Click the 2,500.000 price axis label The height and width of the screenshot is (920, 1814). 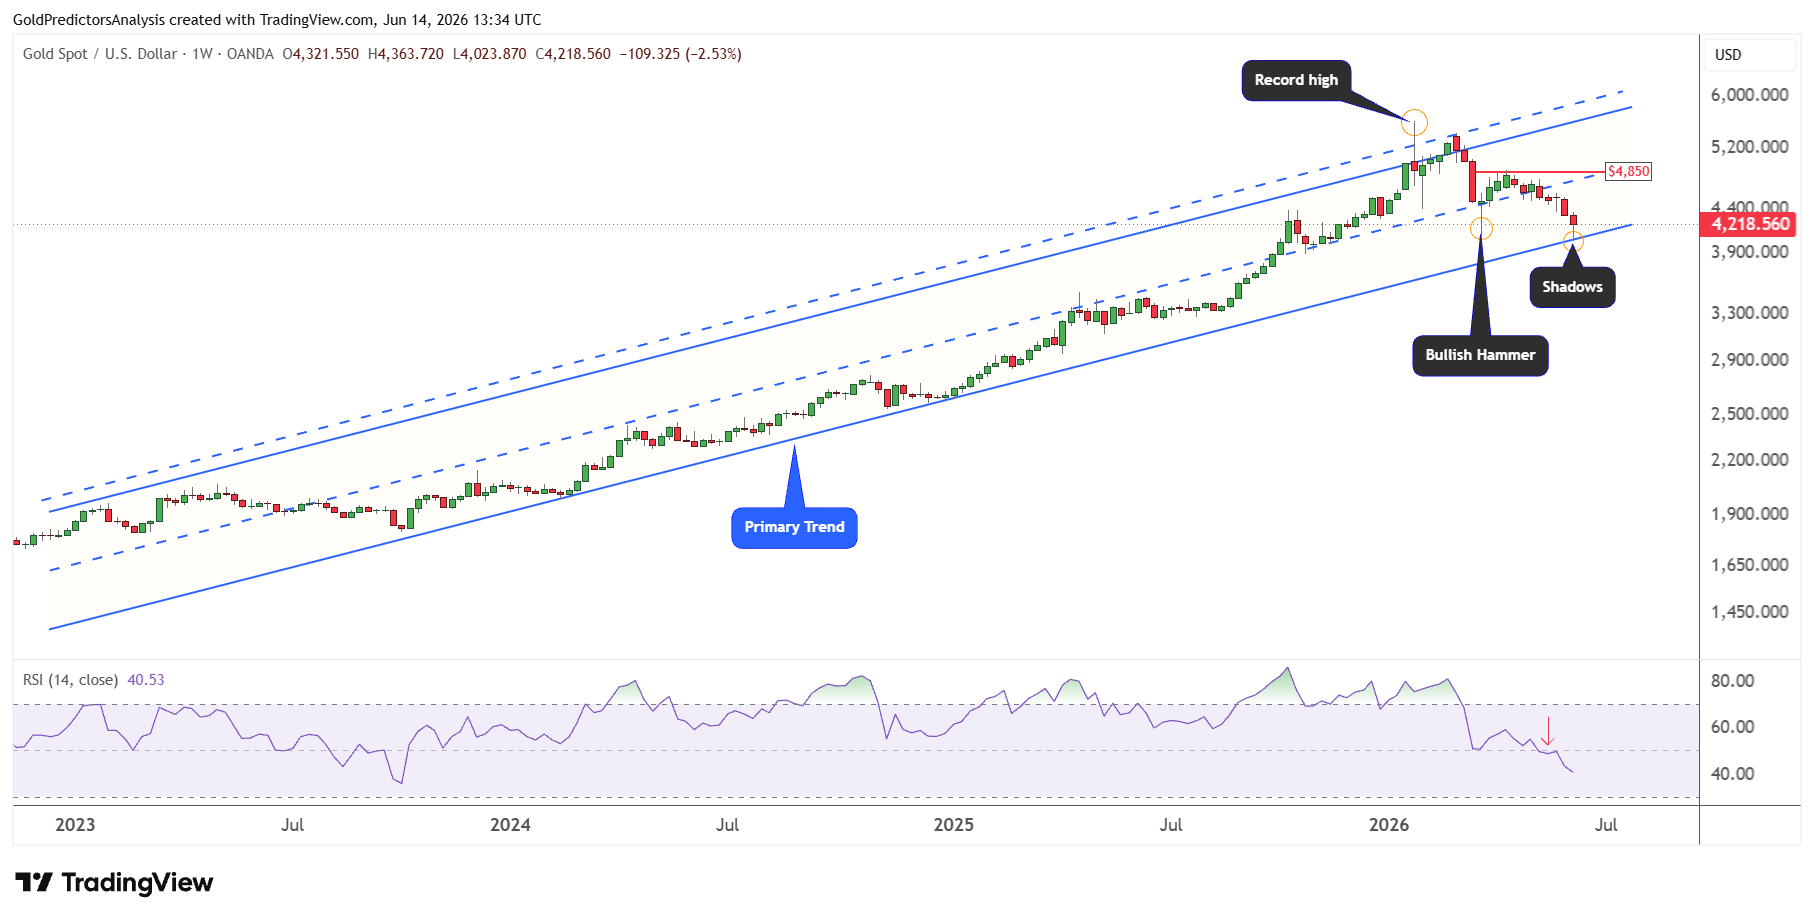[1749, 414]
